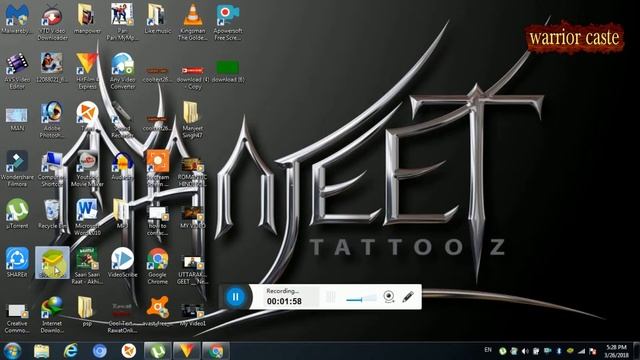Pause the screen recording

pyautogui.click(x=235, y=297)
